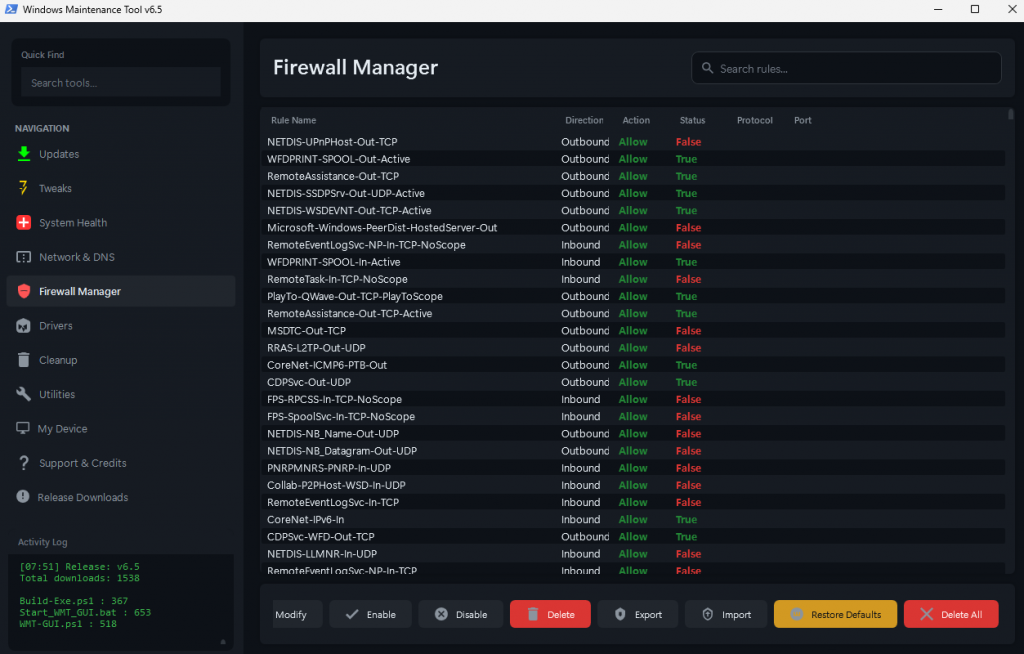The height and width of the screenshot is (654, 1024).
Task: Select rule RRAS-L2TP-Out-UDP
Action: [x=633, y=348]
